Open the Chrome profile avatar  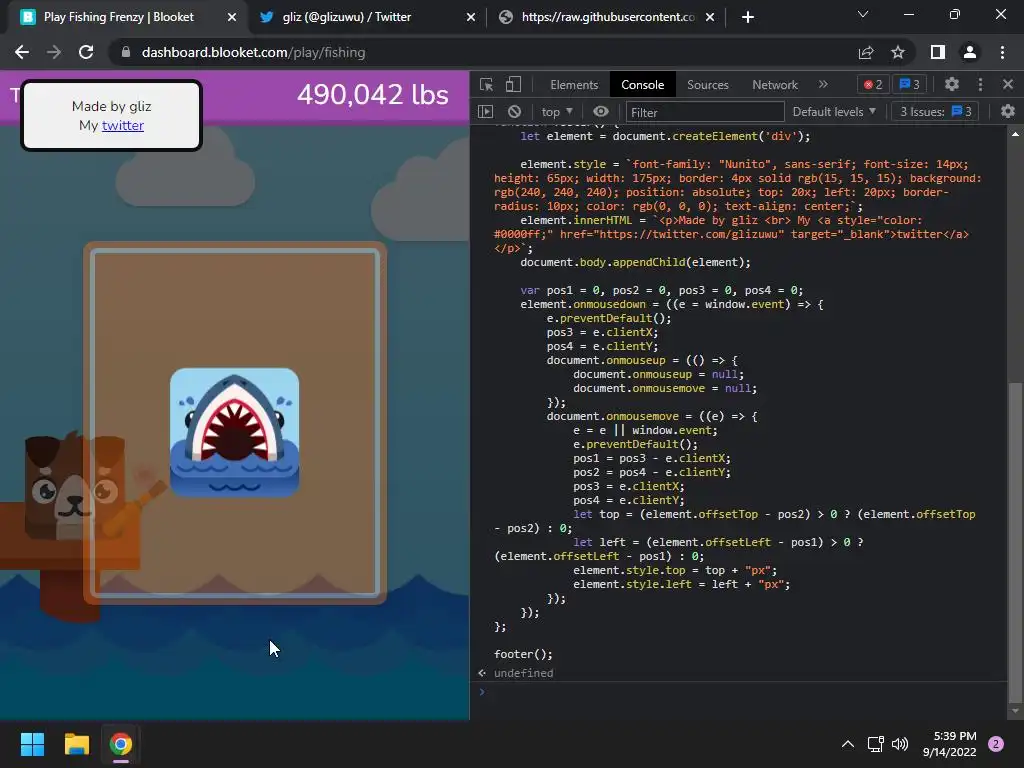(x=970, y=52)
